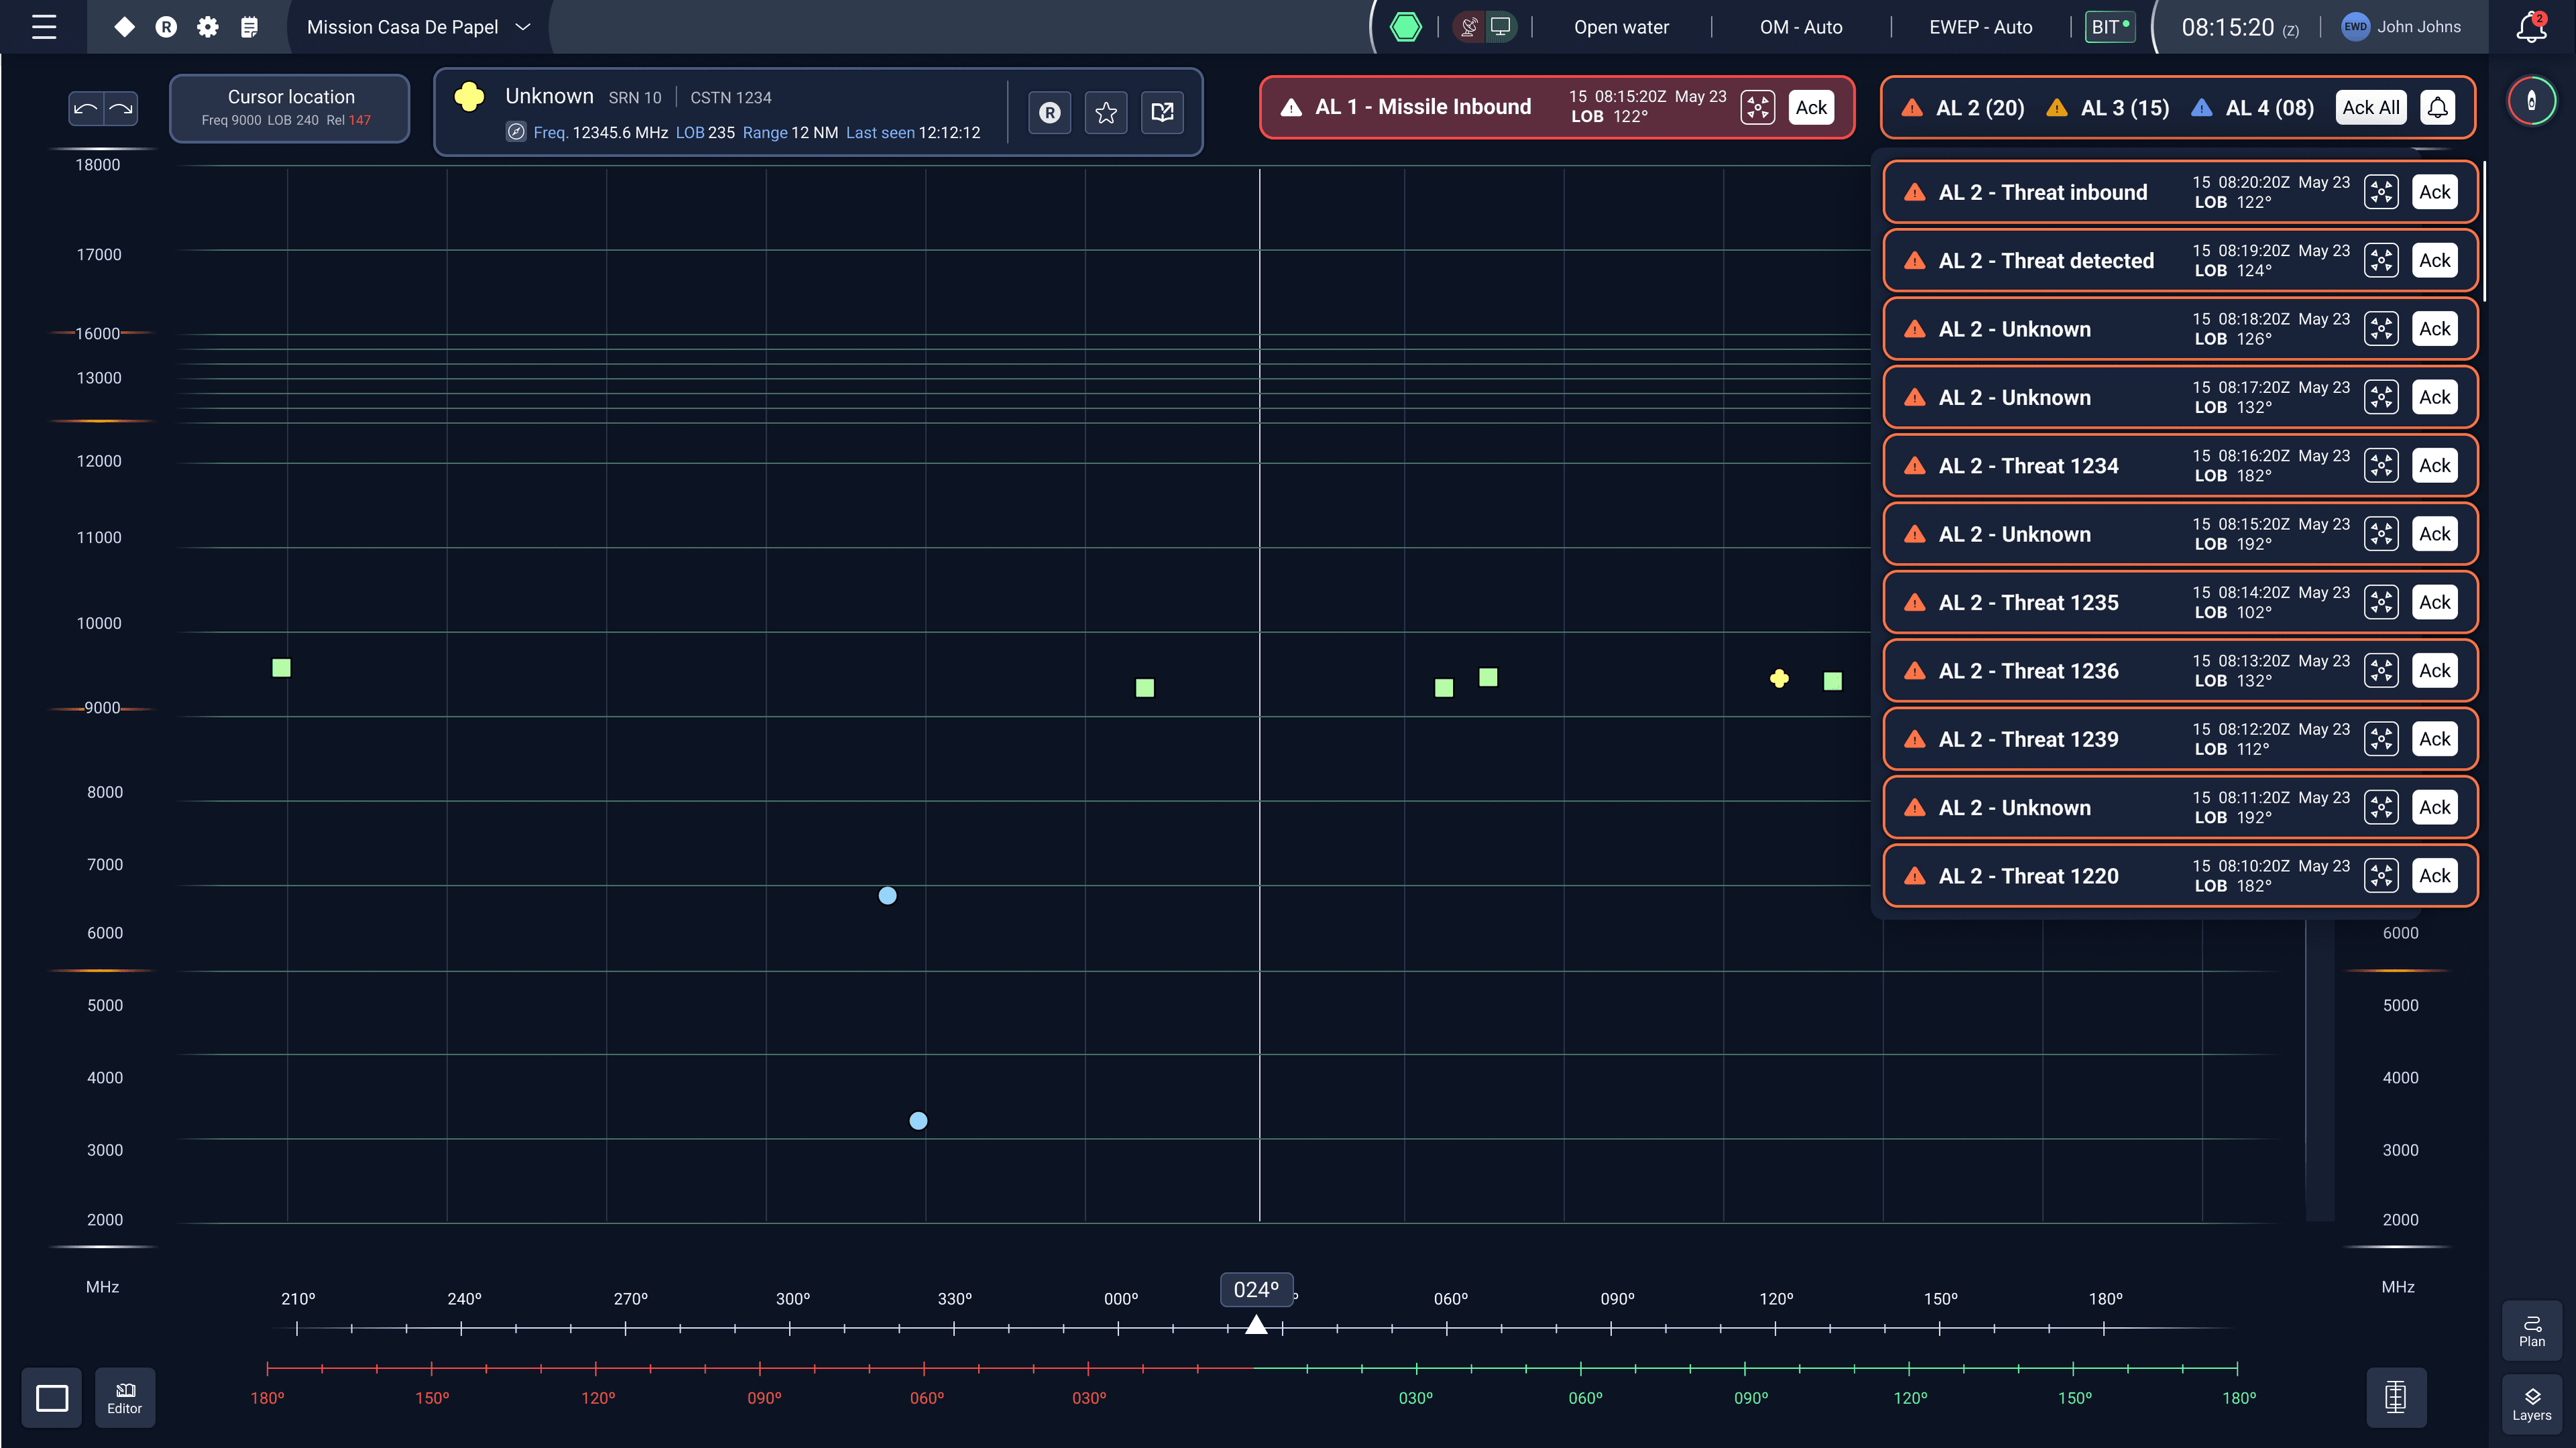This screenshot has width=2576, height=1448.
Task: Open the notes document icon in top toolbar
Action: (250, 27)
